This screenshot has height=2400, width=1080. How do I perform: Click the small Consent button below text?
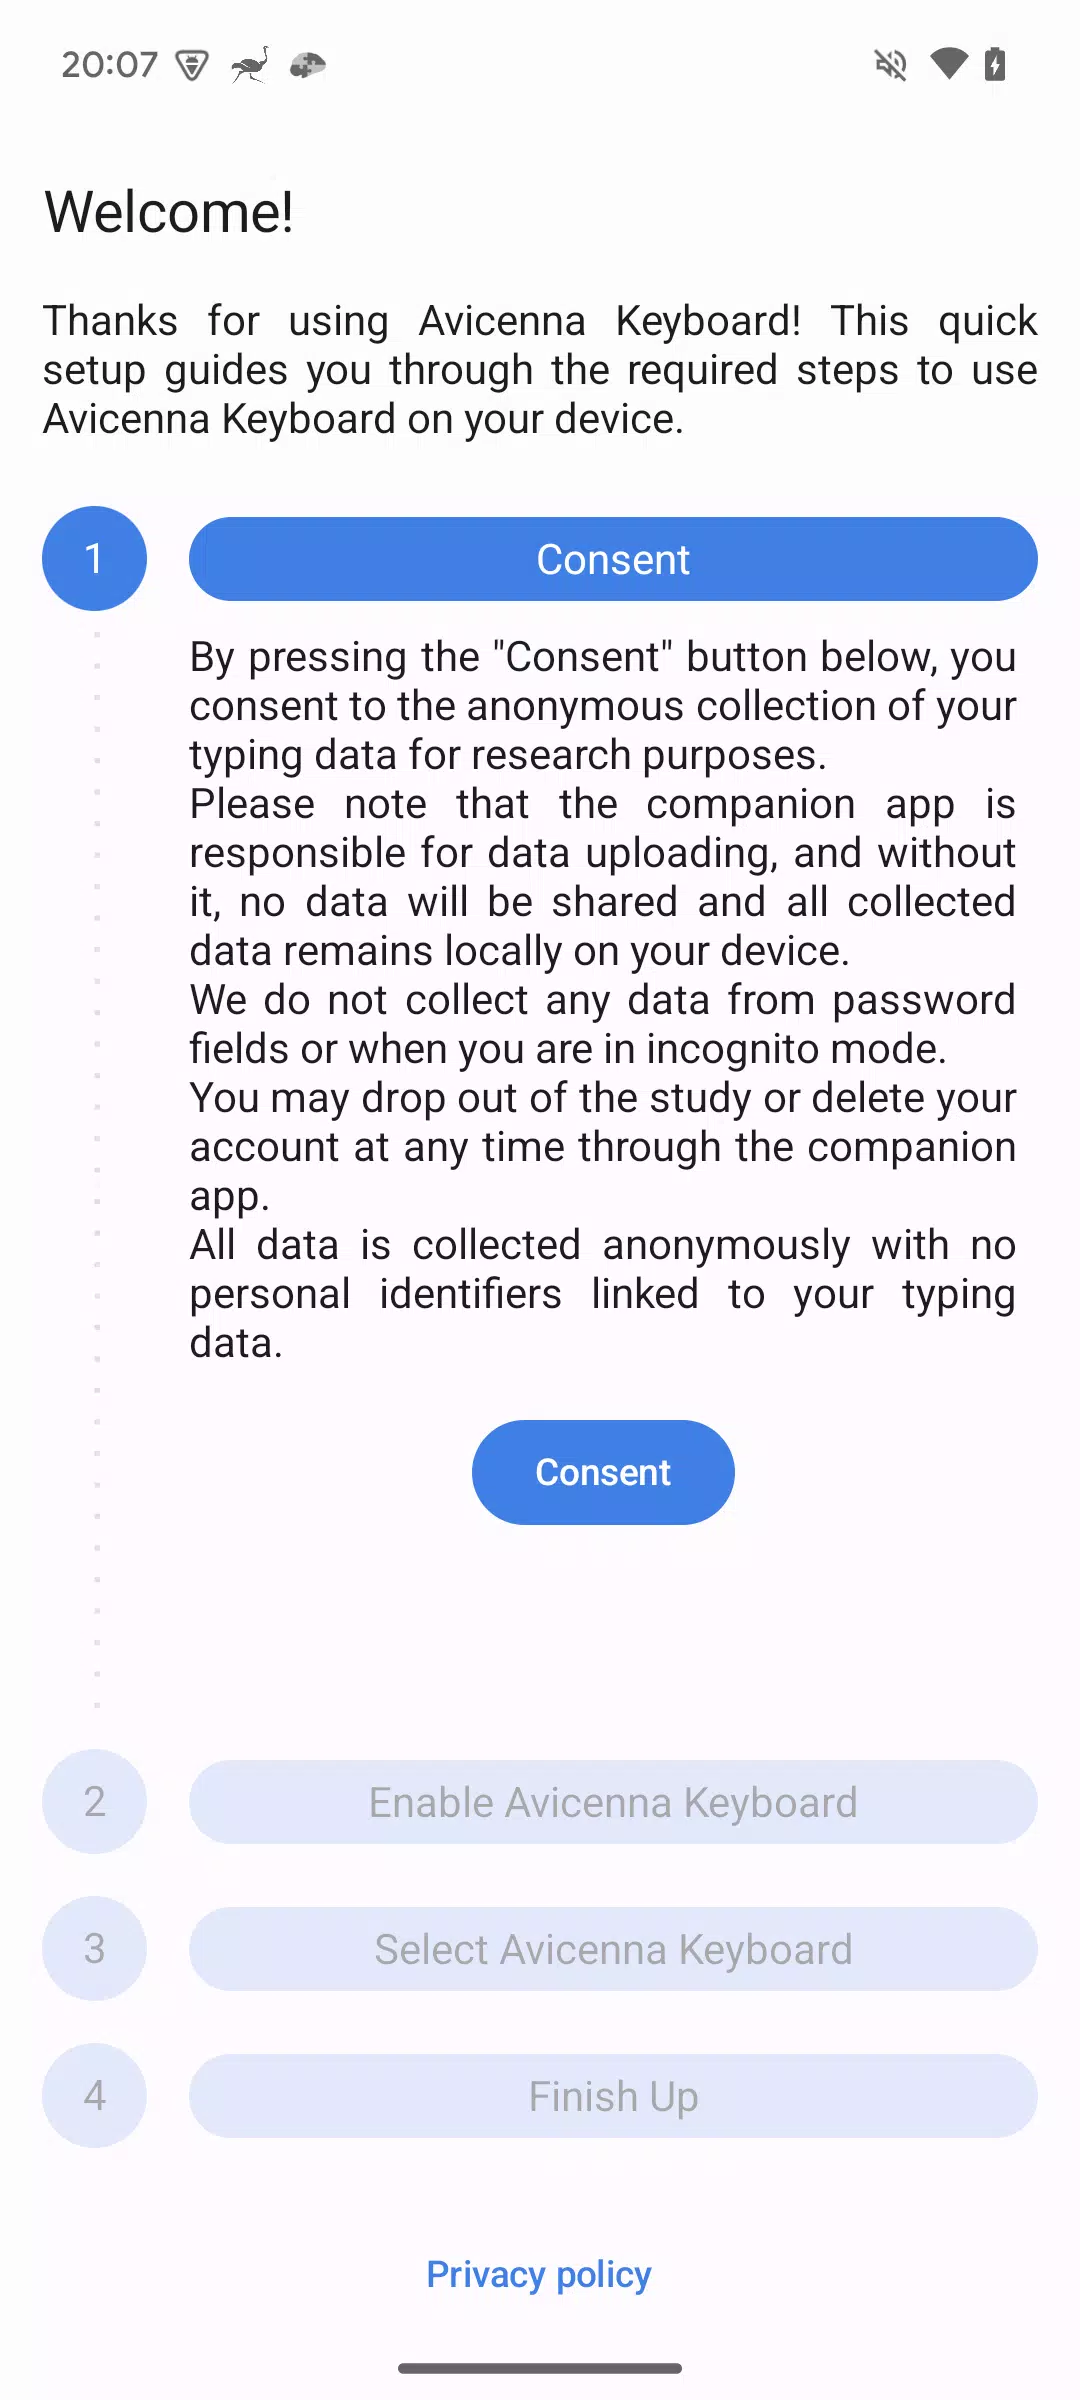(603, 1472)
